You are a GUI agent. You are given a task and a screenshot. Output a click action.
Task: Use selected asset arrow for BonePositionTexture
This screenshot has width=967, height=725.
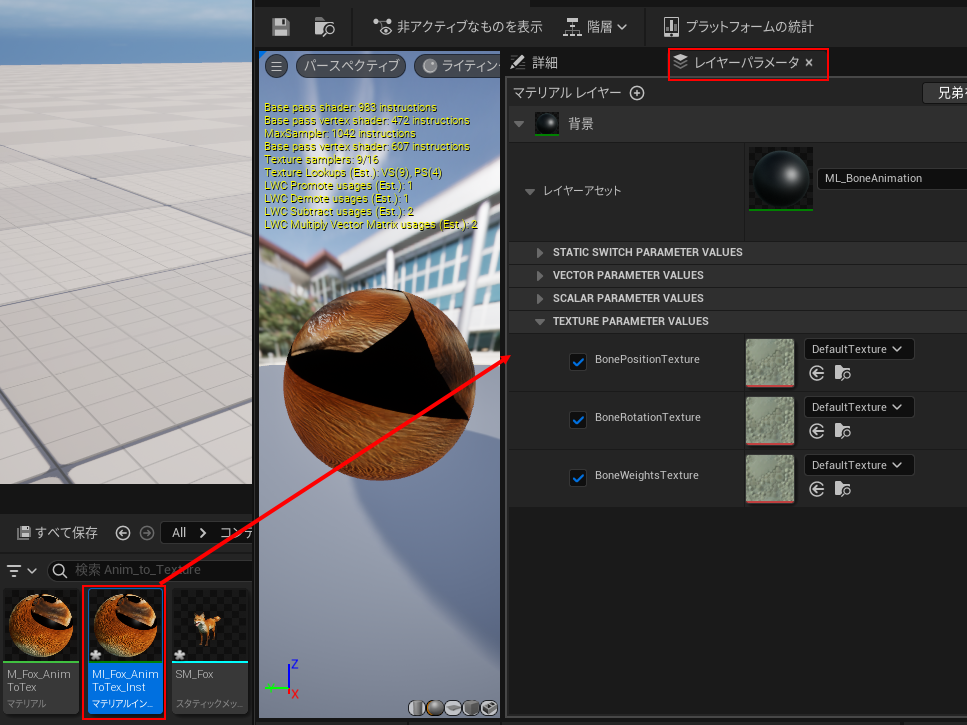click(x=817, y=373)
